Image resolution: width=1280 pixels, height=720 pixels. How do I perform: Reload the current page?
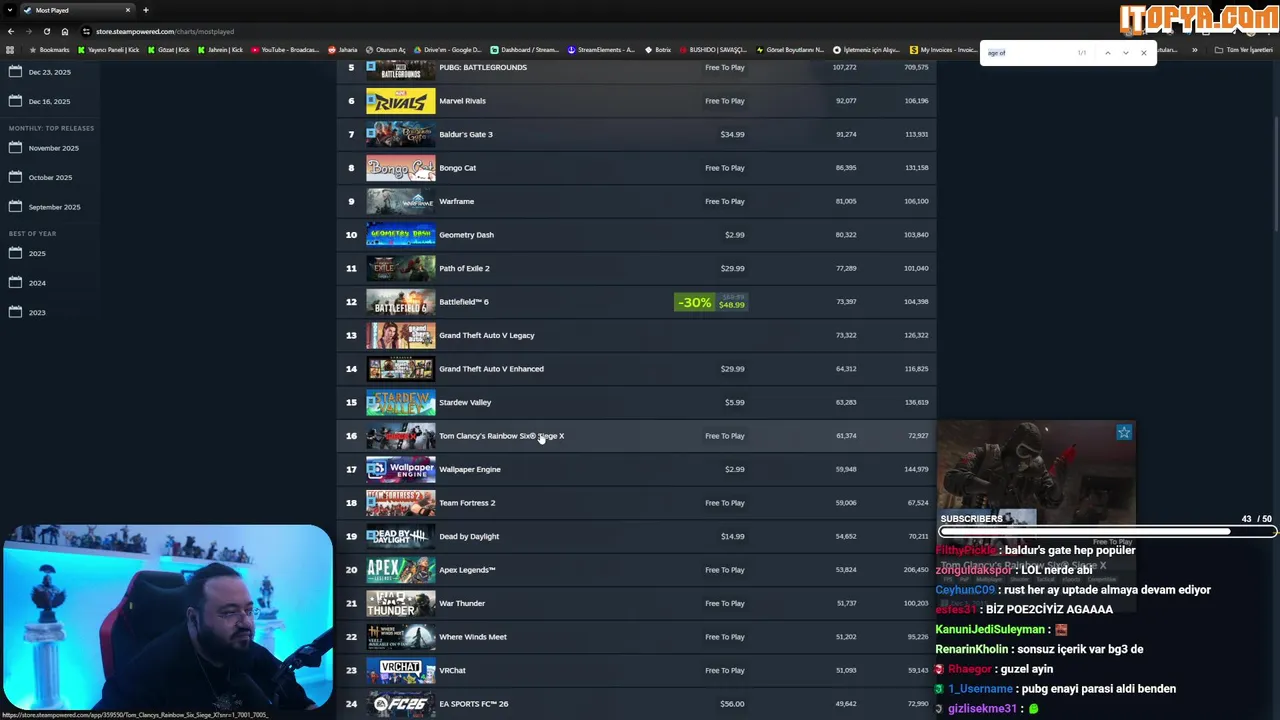point(47,31)
